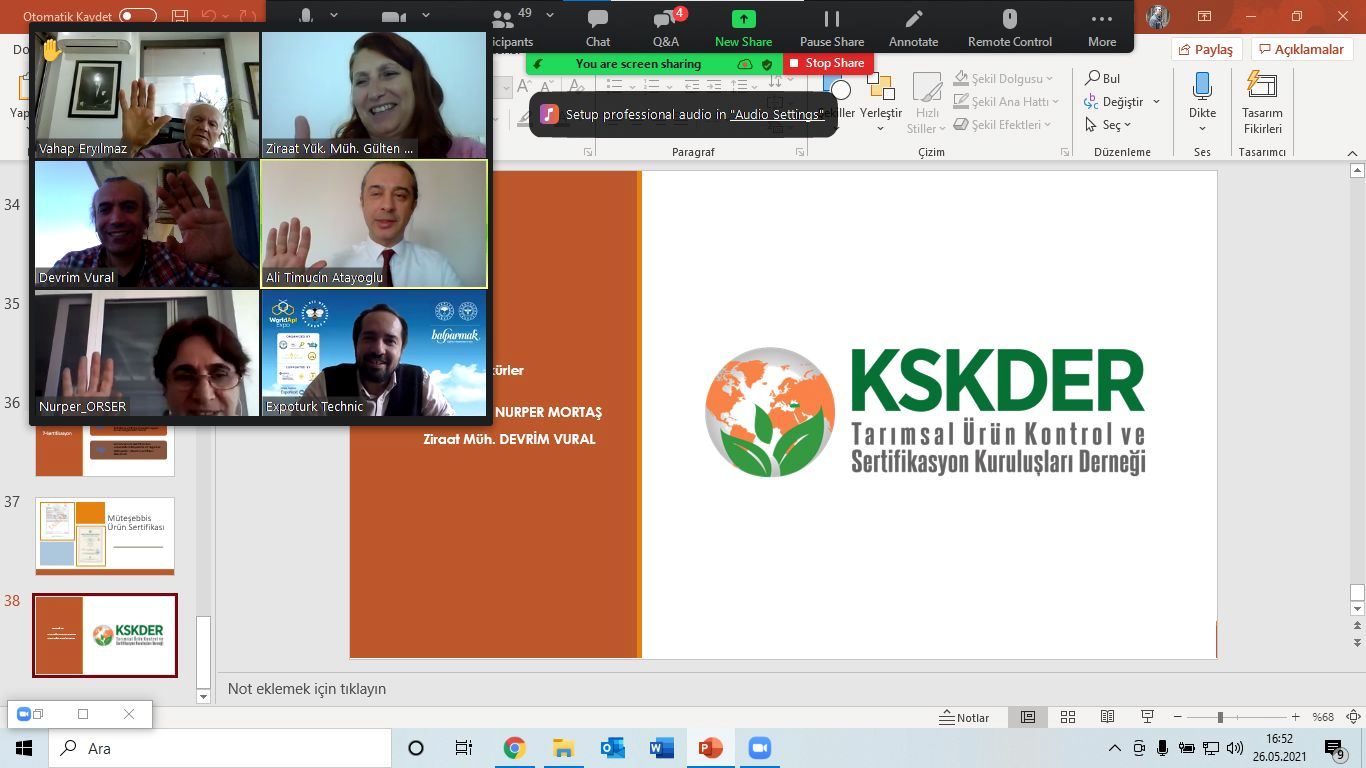Image resolution: width=1366 pixels, height=768 pixels.
Task: Pause the Zoom screen share
Action: pyautogui.click(x=832, y=28)
